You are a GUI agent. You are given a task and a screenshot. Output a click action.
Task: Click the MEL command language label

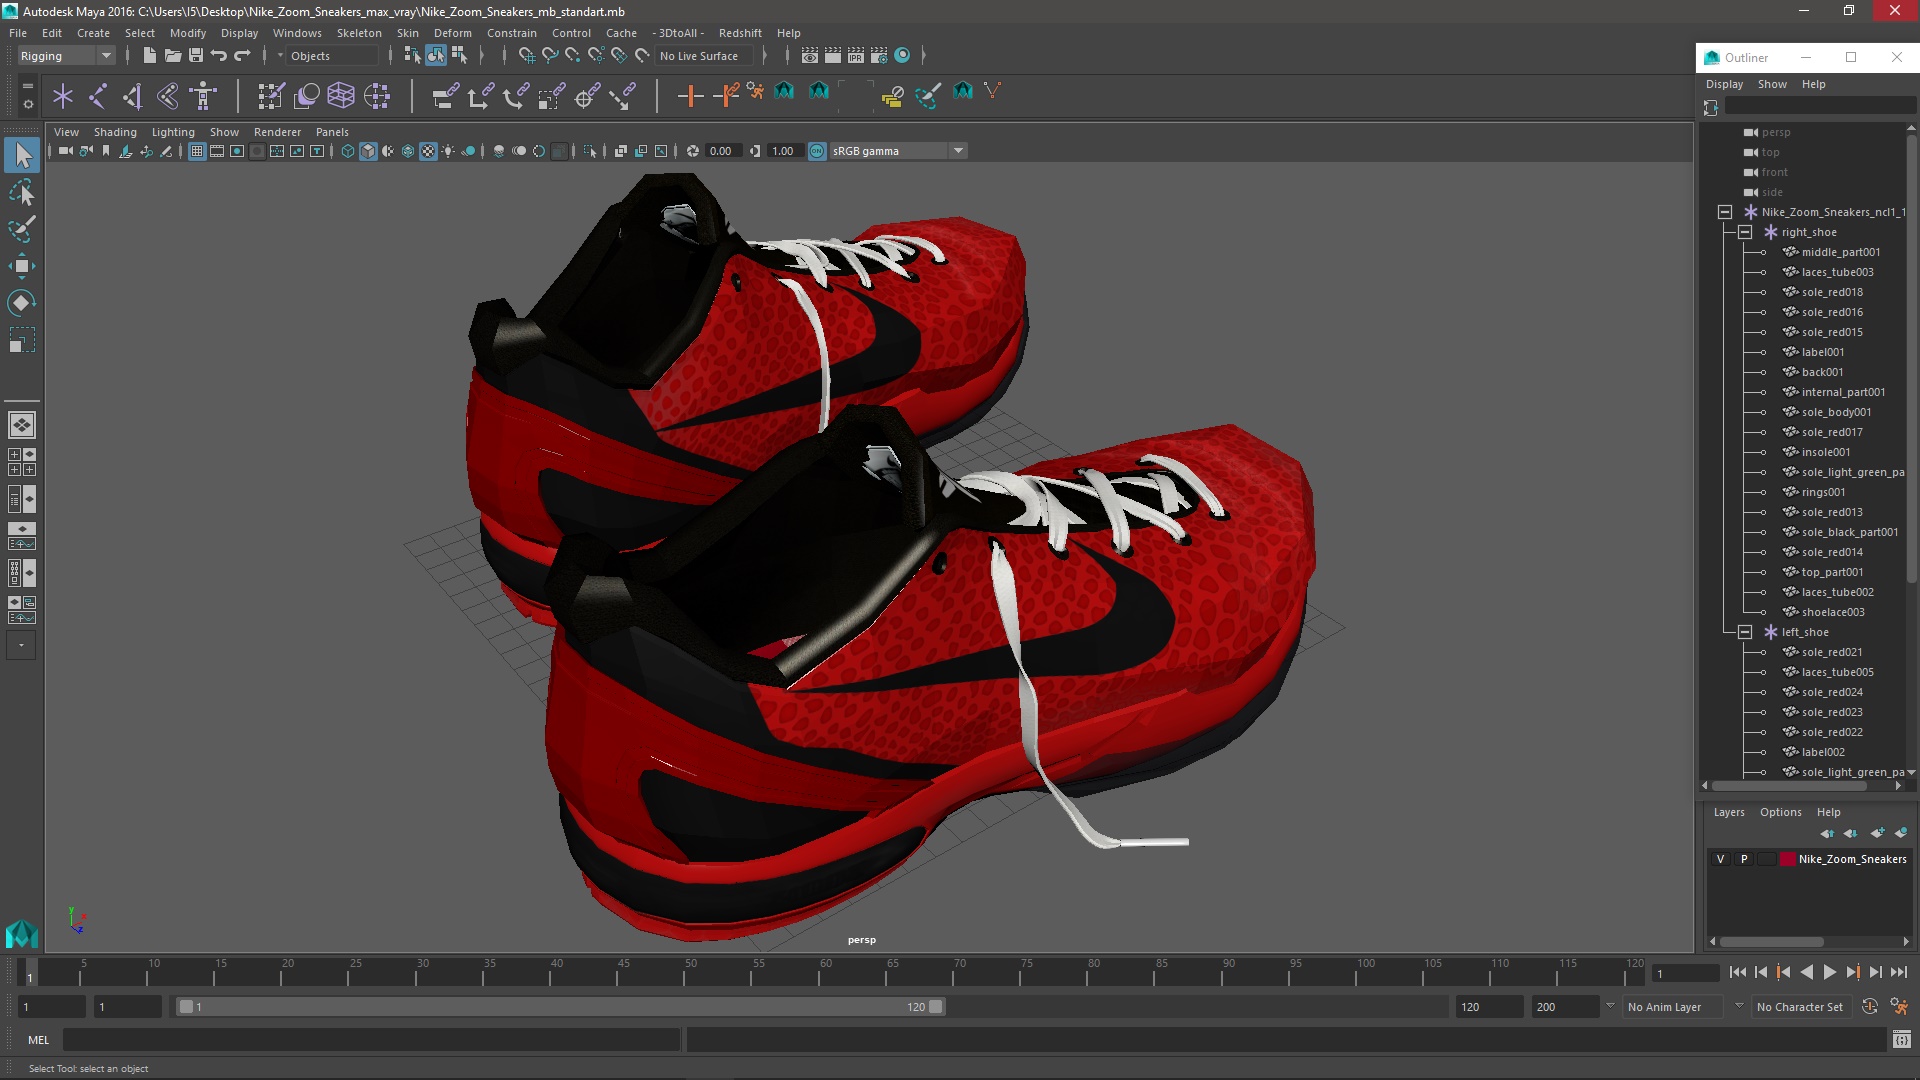point(38,1040)
